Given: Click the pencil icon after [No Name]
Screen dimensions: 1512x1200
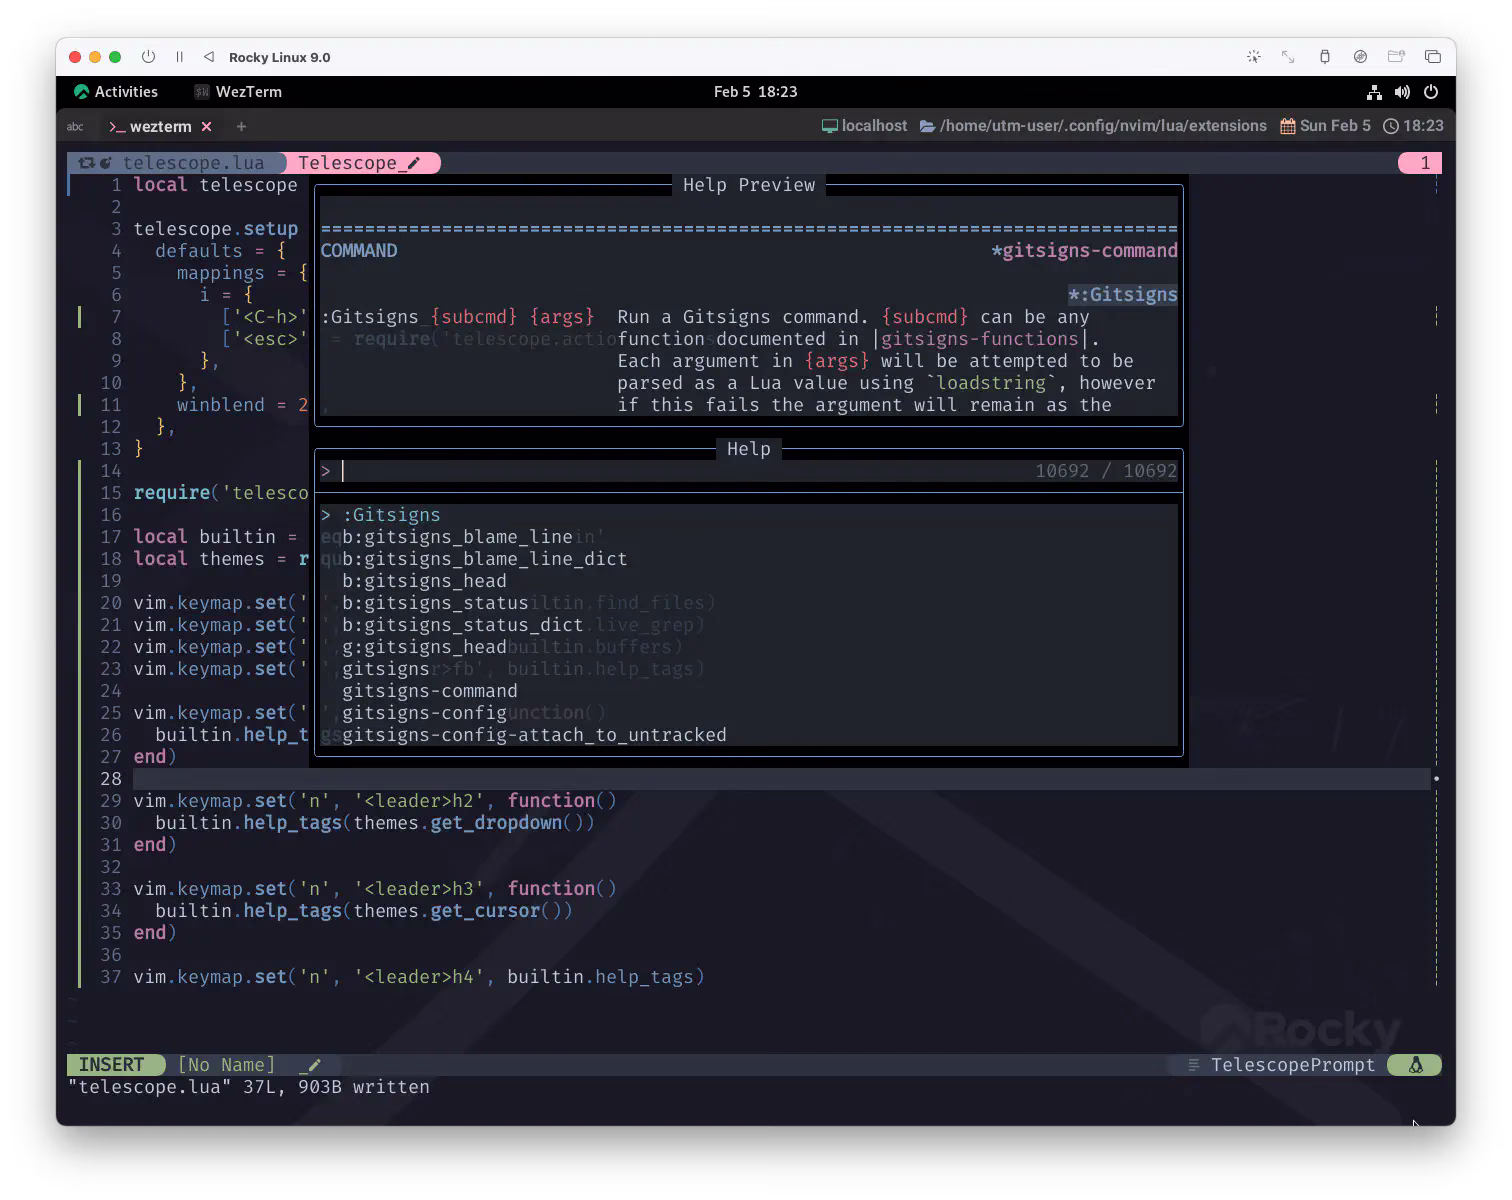Looking at the screenshot, I should click(313, 1065).
